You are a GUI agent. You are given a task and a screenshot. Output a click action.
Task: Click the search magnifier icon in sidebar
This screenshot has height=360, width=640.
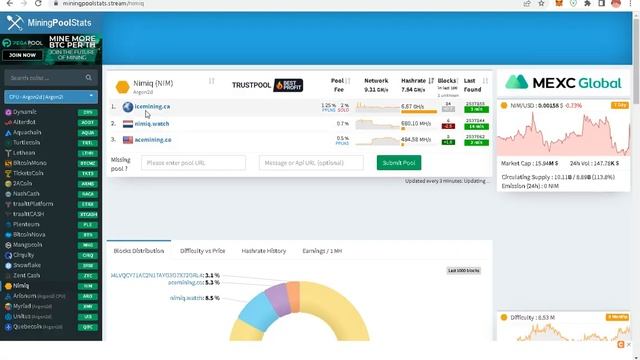tap(89, 78)
